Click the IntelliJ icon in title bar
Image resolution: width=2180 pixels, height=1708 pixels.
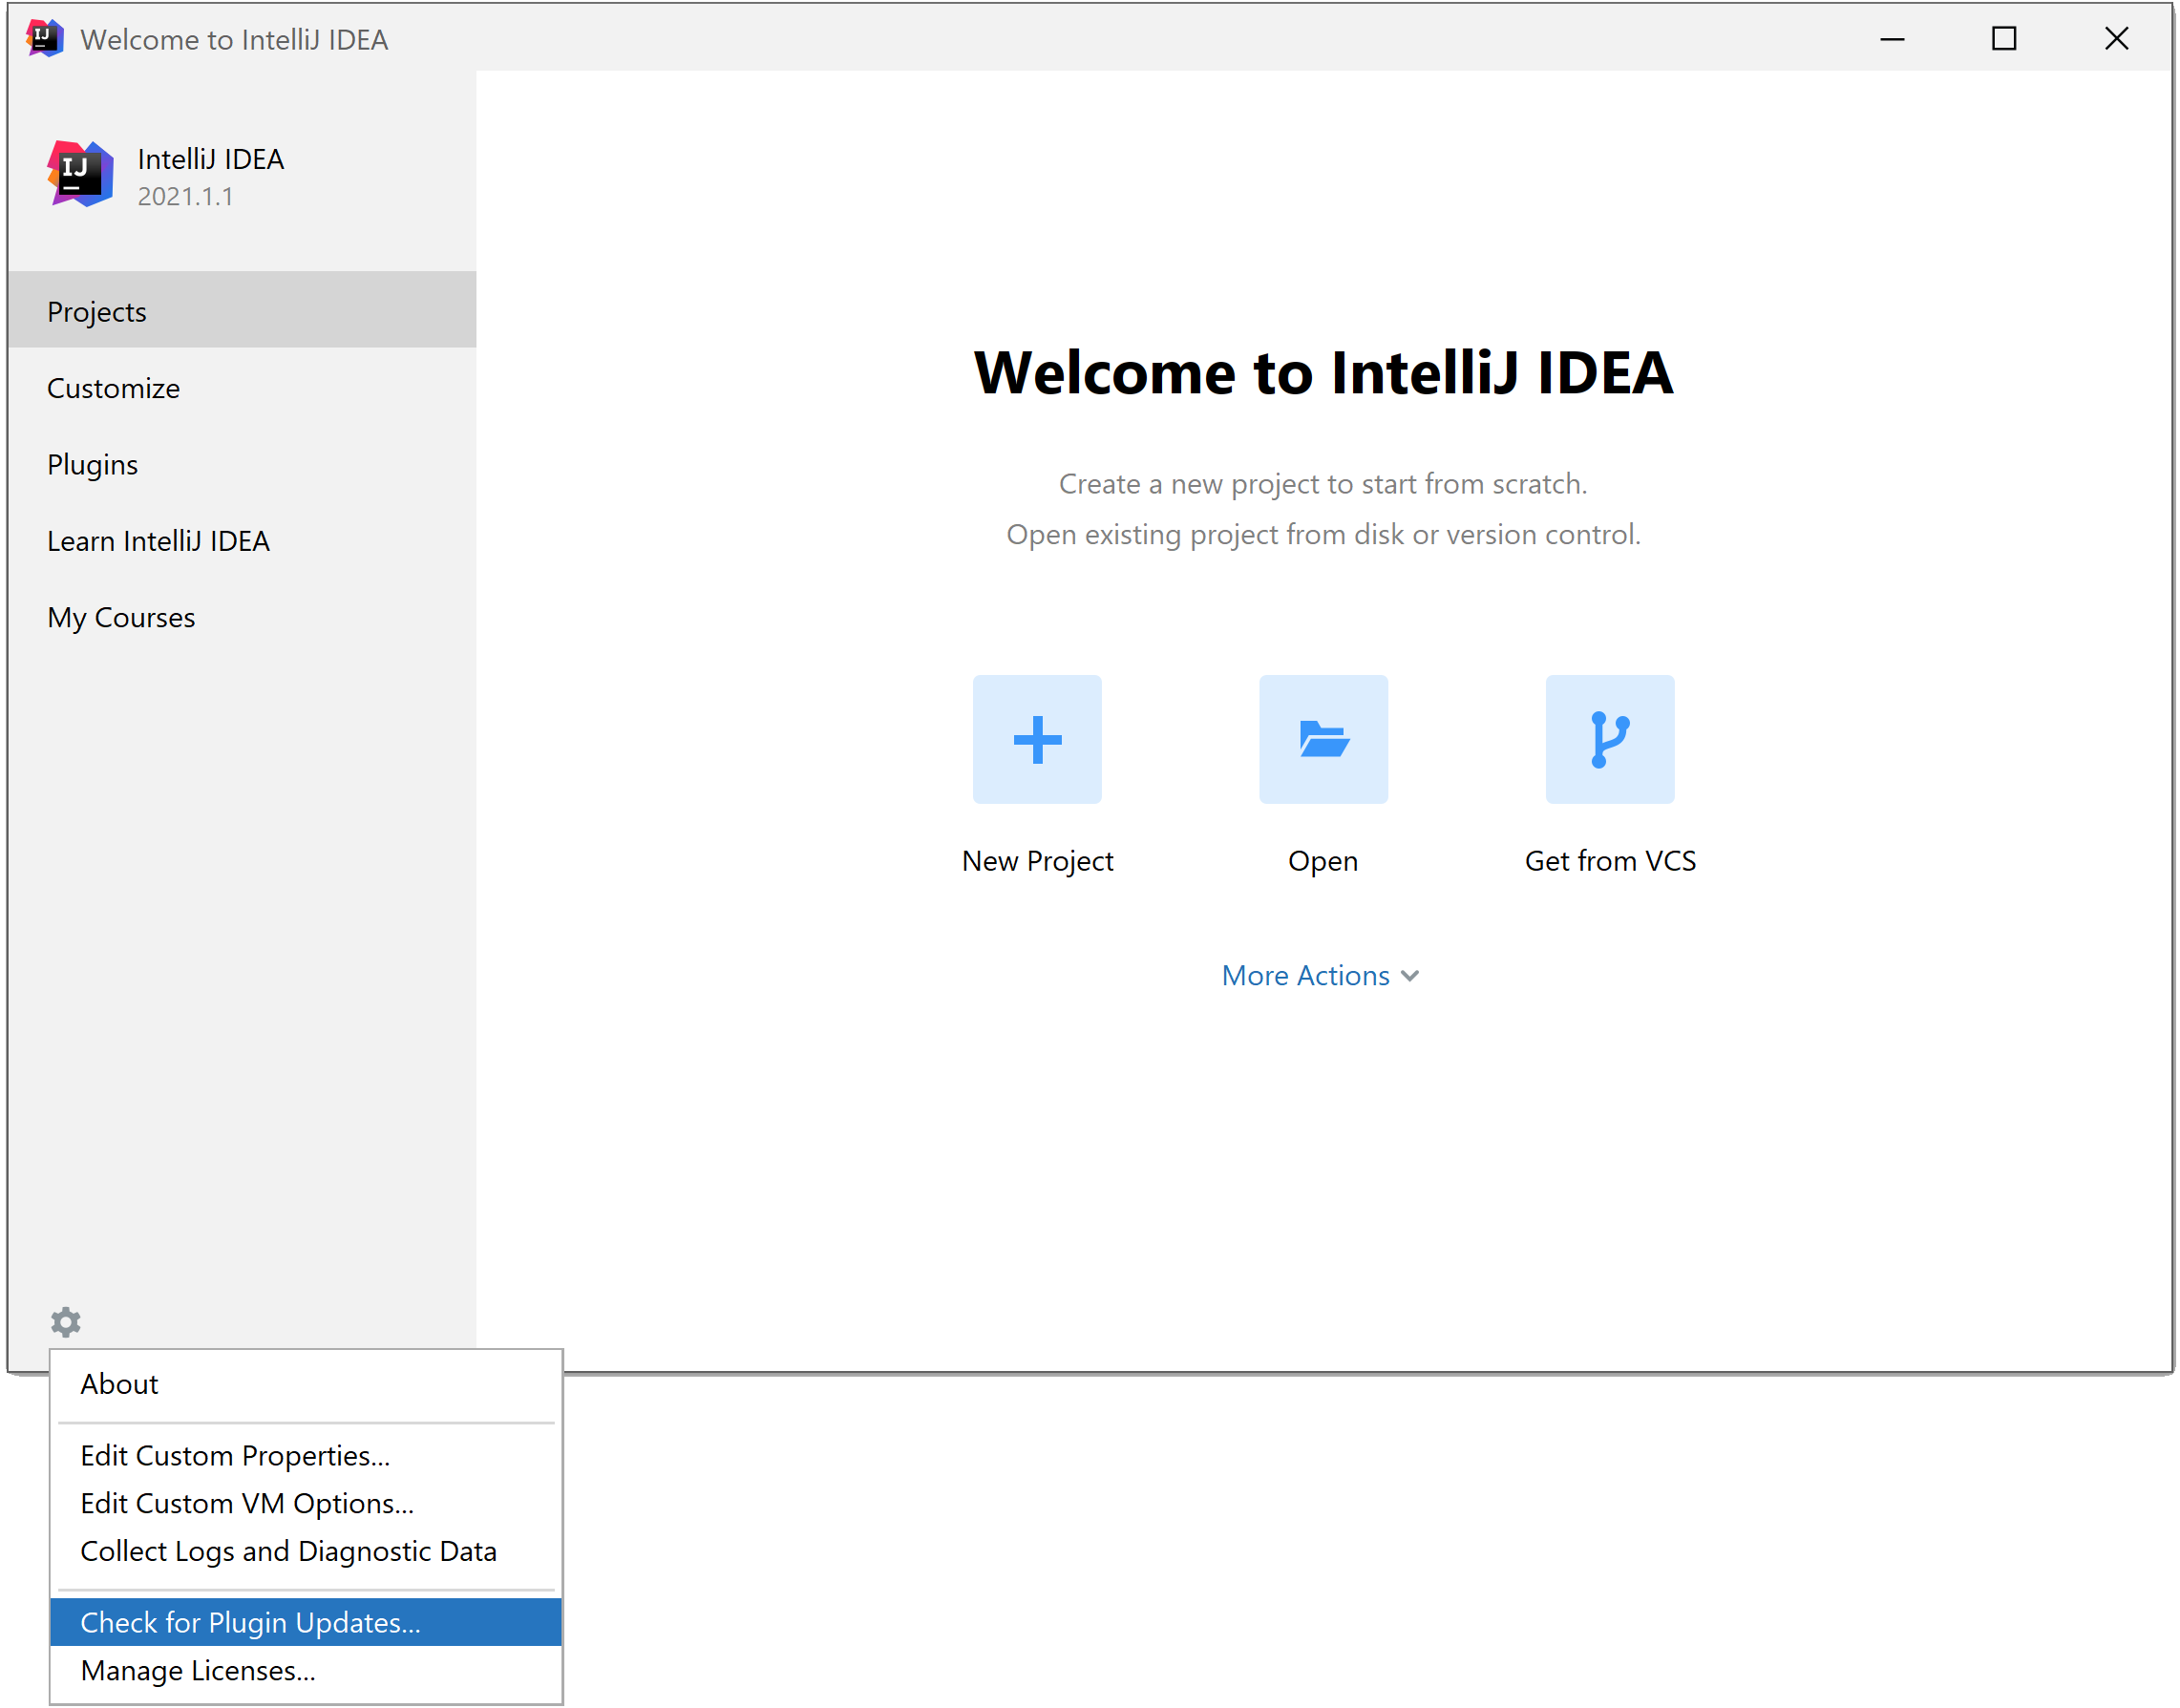45,39
